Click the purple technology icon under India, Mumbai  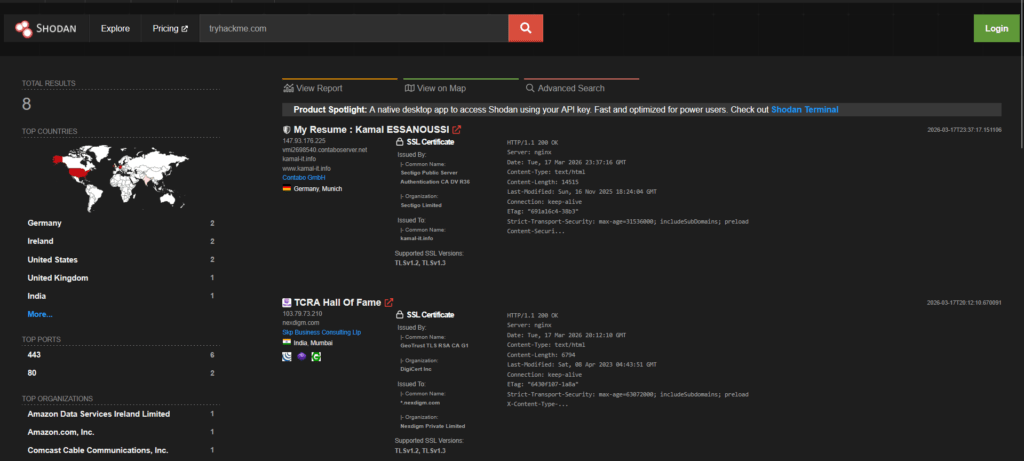(301, 357)
